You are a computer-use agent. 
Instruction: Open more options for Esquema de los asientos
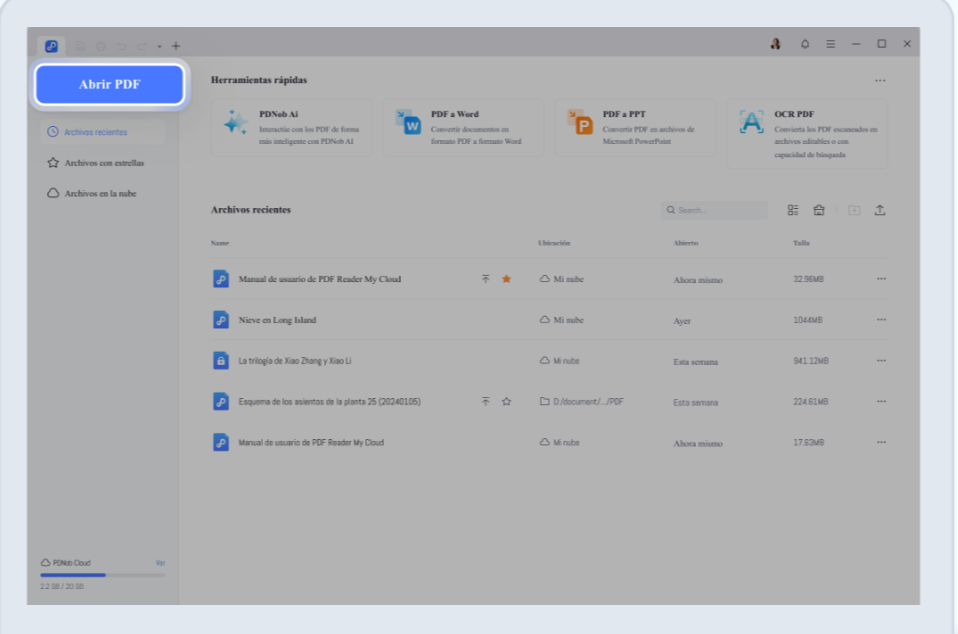point(881,402)
